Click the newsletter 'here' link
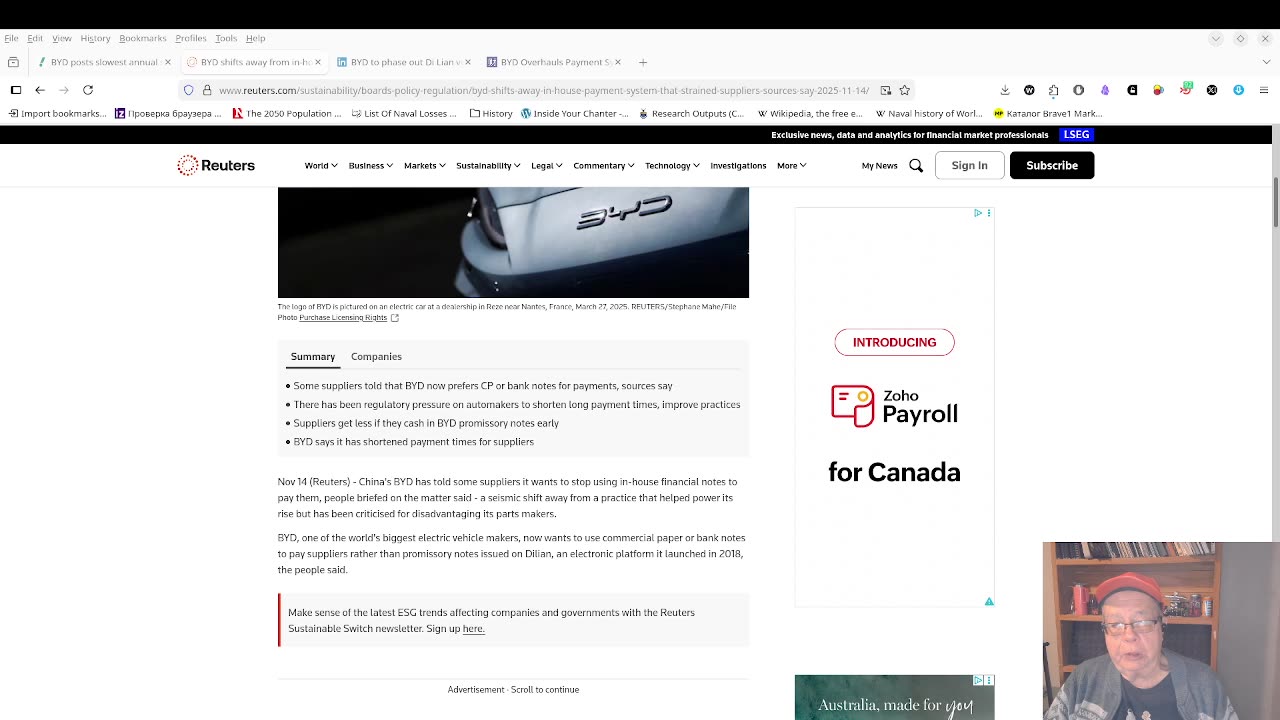Screen dimensions: 1280x720 pos(473,628)
